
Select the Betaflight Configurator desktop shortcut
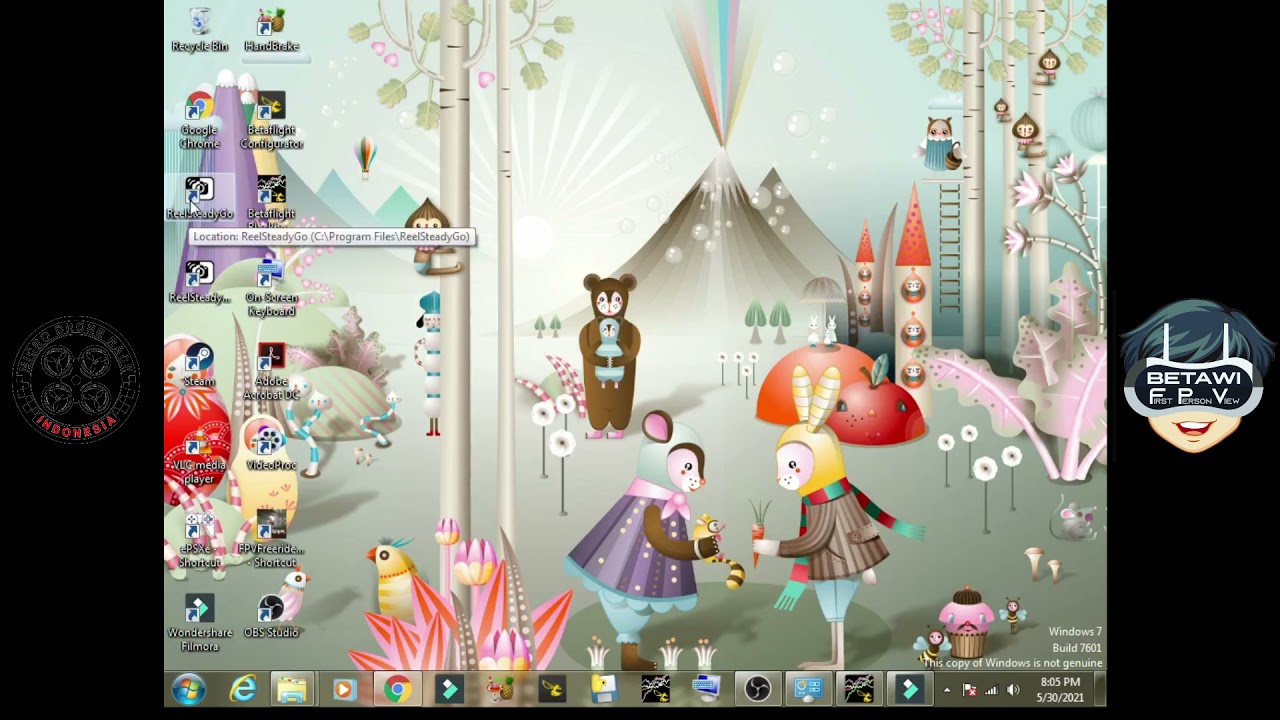coord(271,121)
